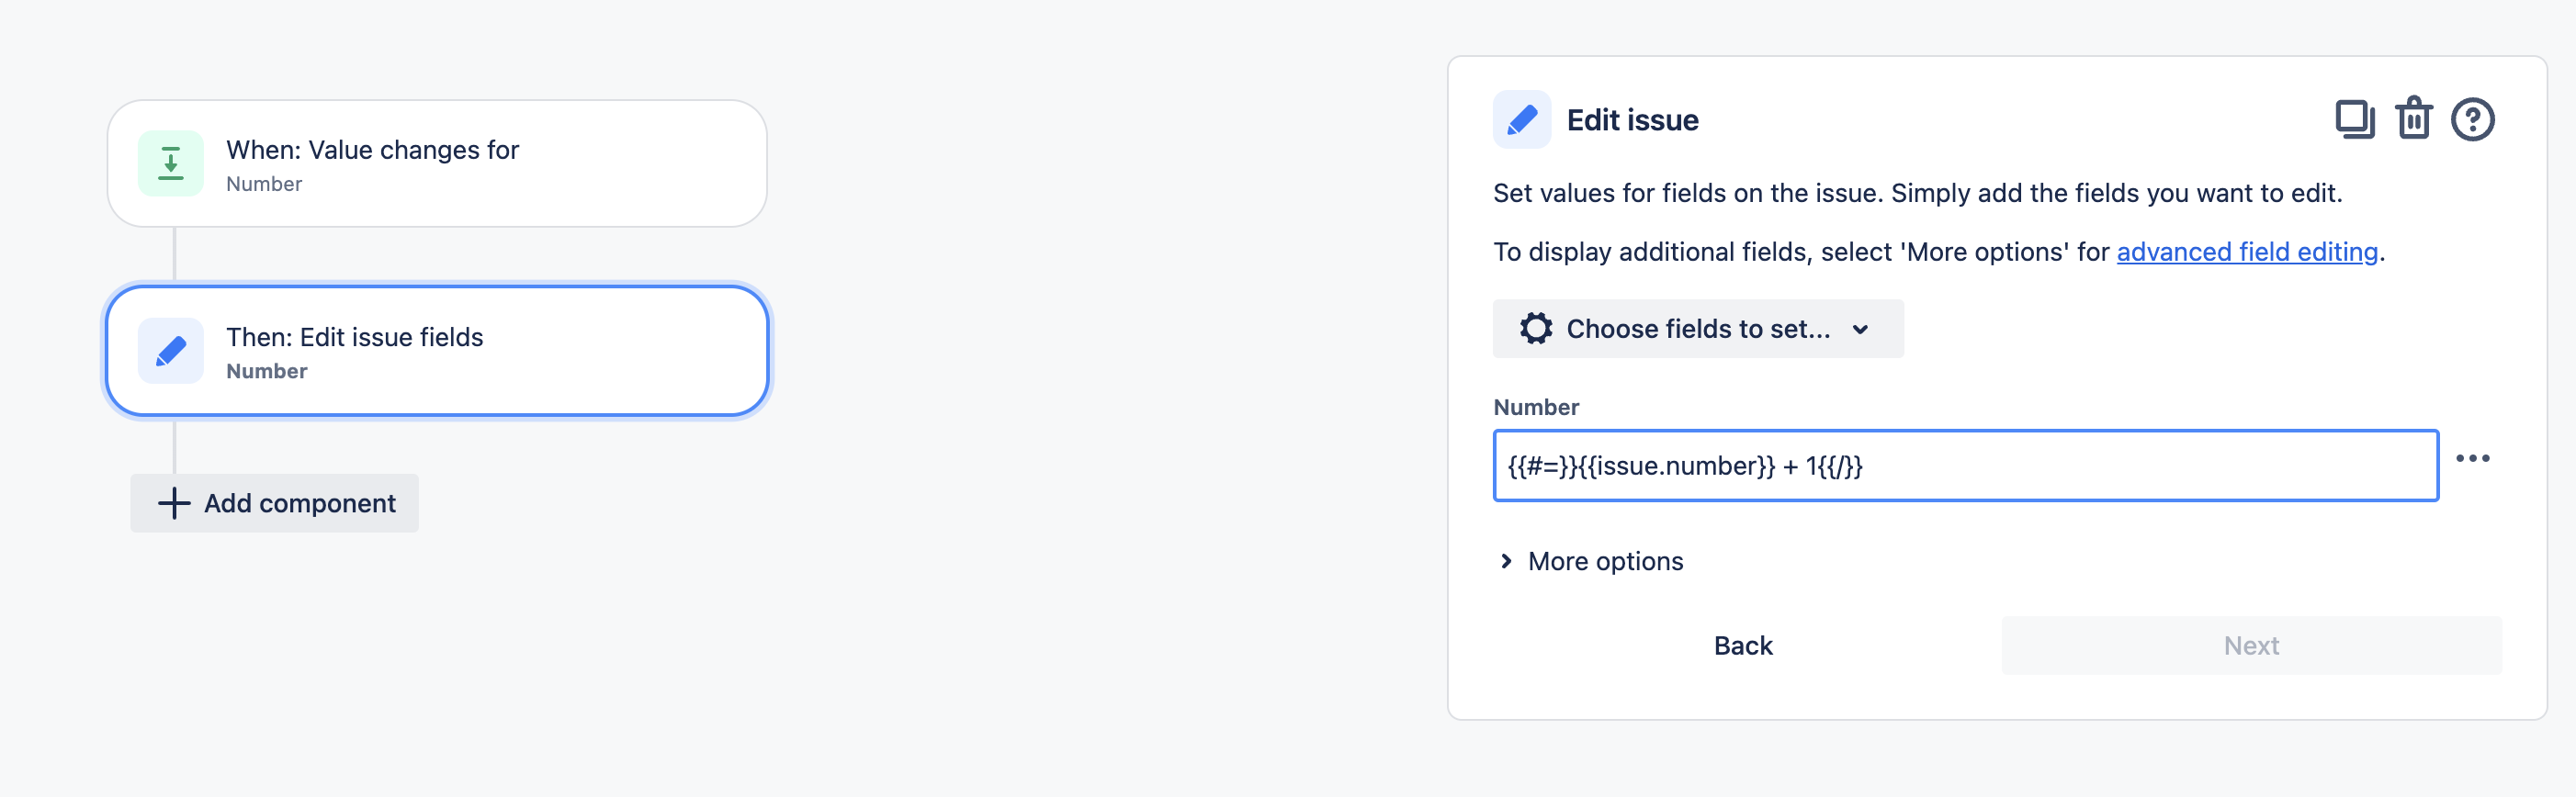Image resolution: width=2576 pixels, height=797 pixels.
Task: Click the green trigger icon in When card
Action: [171, 164]
